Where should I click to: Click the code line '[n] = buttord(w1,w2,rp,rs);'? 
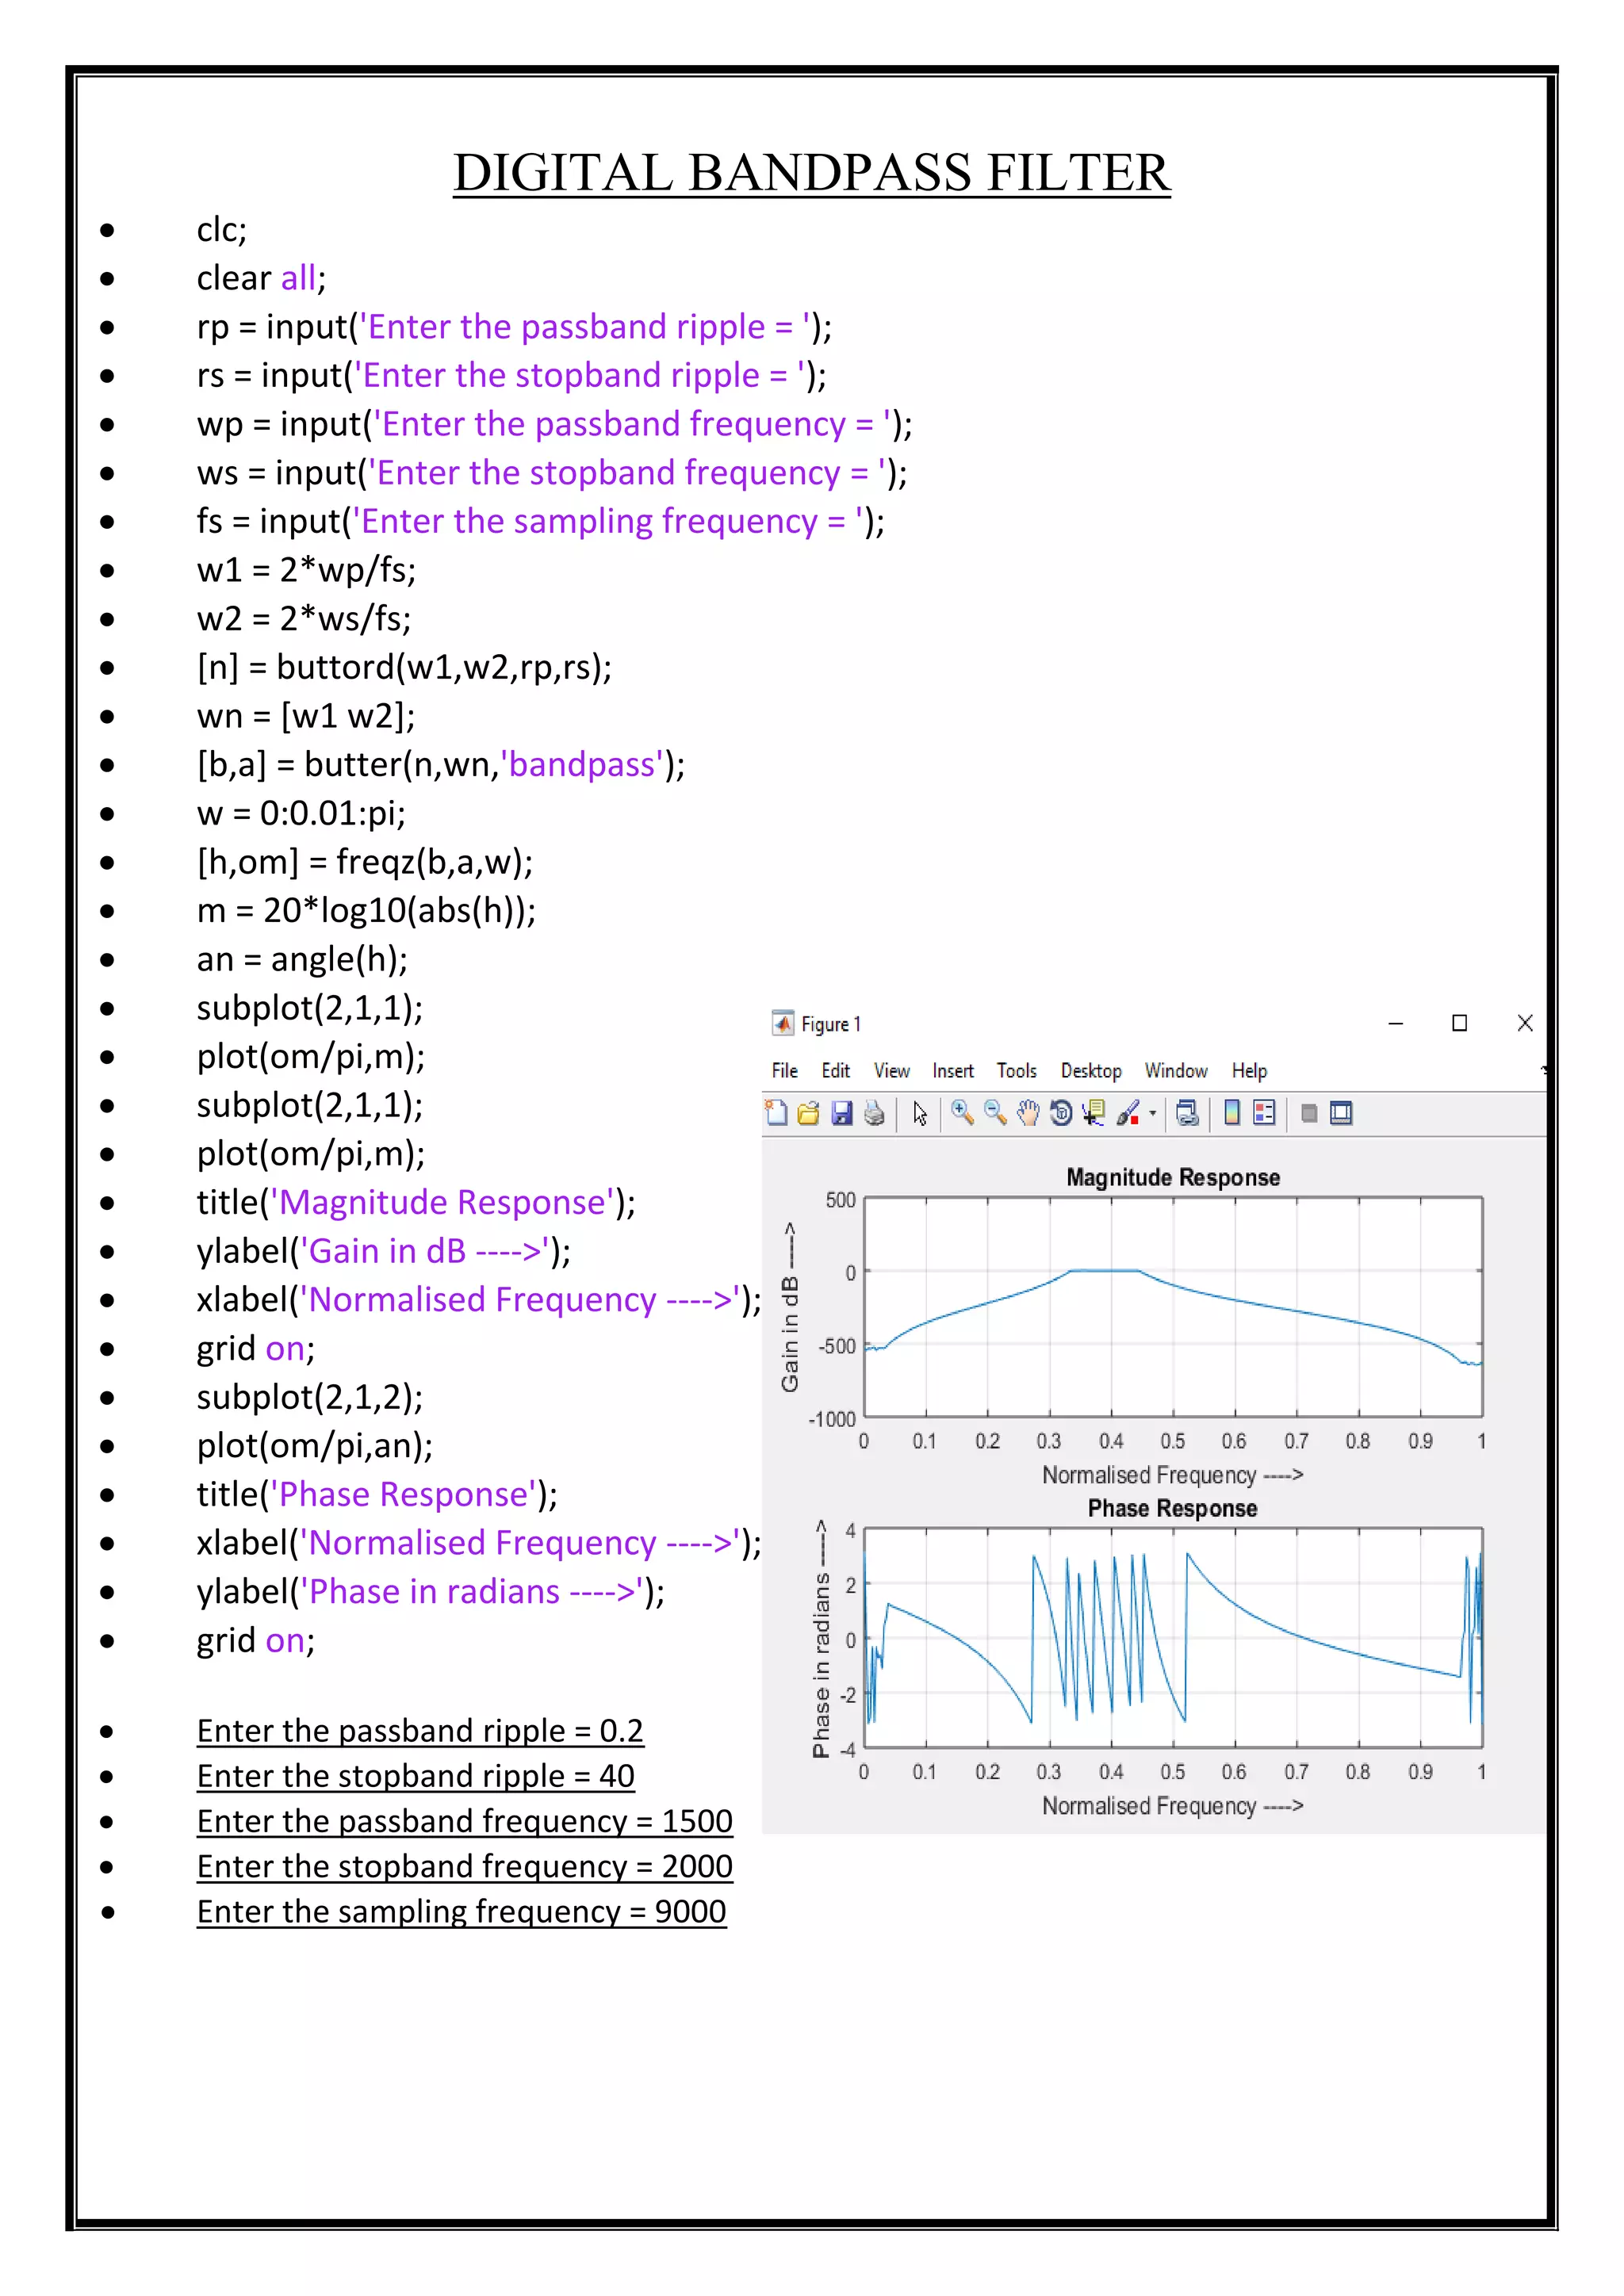tap(405, 667)
